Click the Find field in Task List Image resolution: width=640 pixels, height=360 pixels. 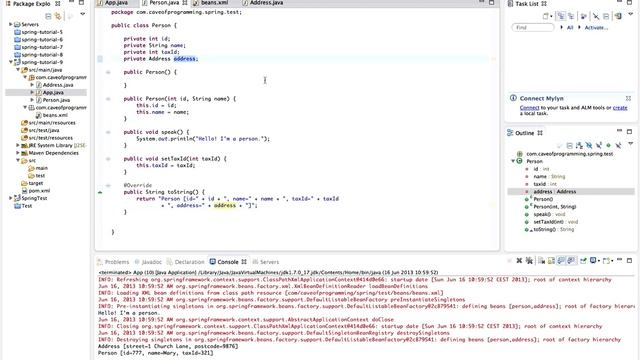pos(533,27)
